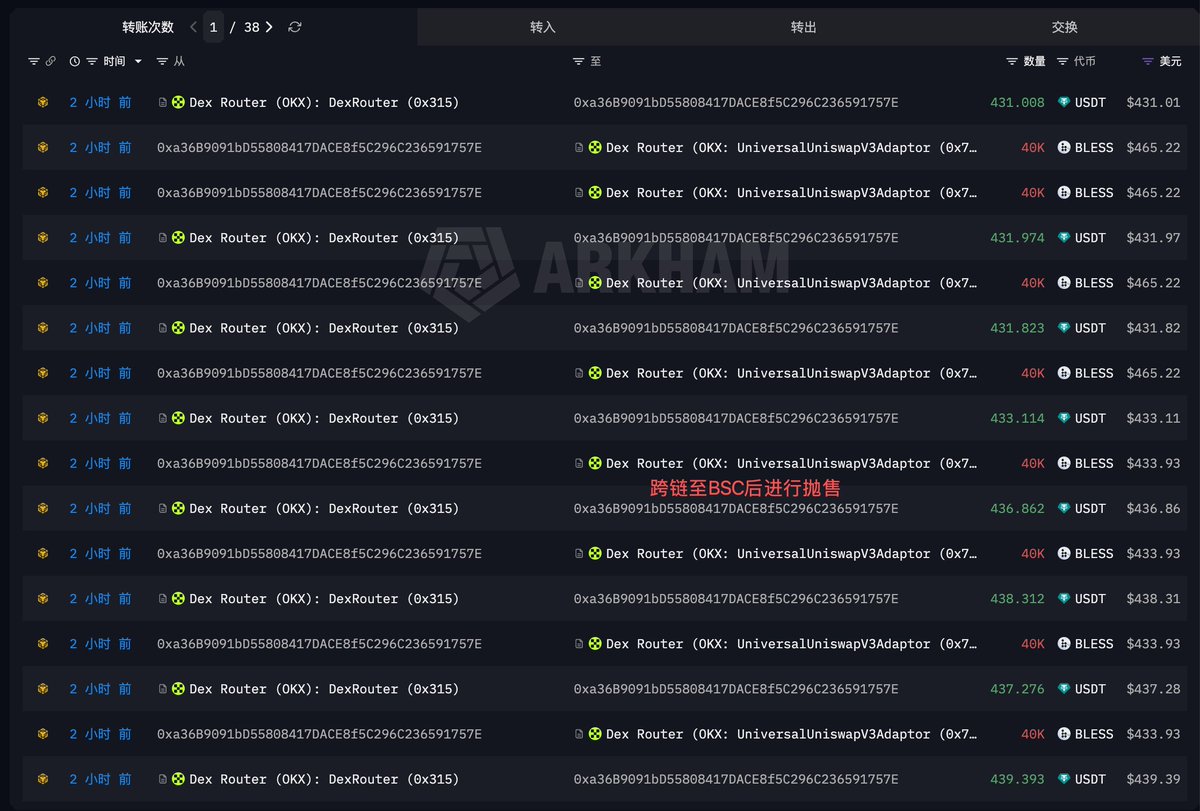Click the refresh icon beside the page count
Viewport: 1200px width, 811px height.
coord(294,27)
